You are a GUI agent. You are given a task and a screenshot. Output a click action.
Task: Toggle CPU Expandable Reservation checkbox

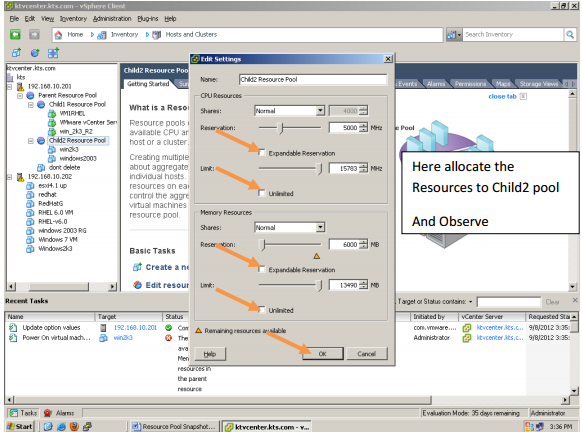pos(262,153)
